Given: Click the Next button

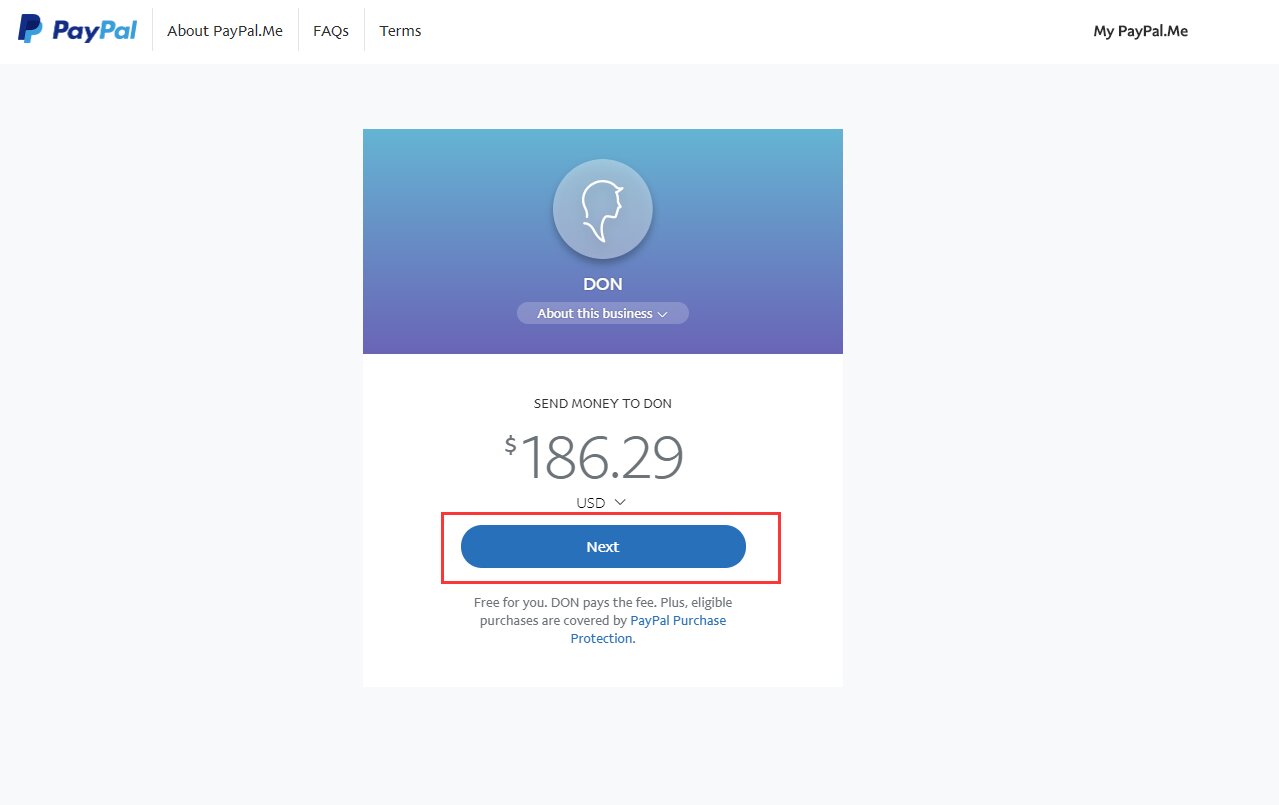Looking at the screenshot, I should (603, 547).
